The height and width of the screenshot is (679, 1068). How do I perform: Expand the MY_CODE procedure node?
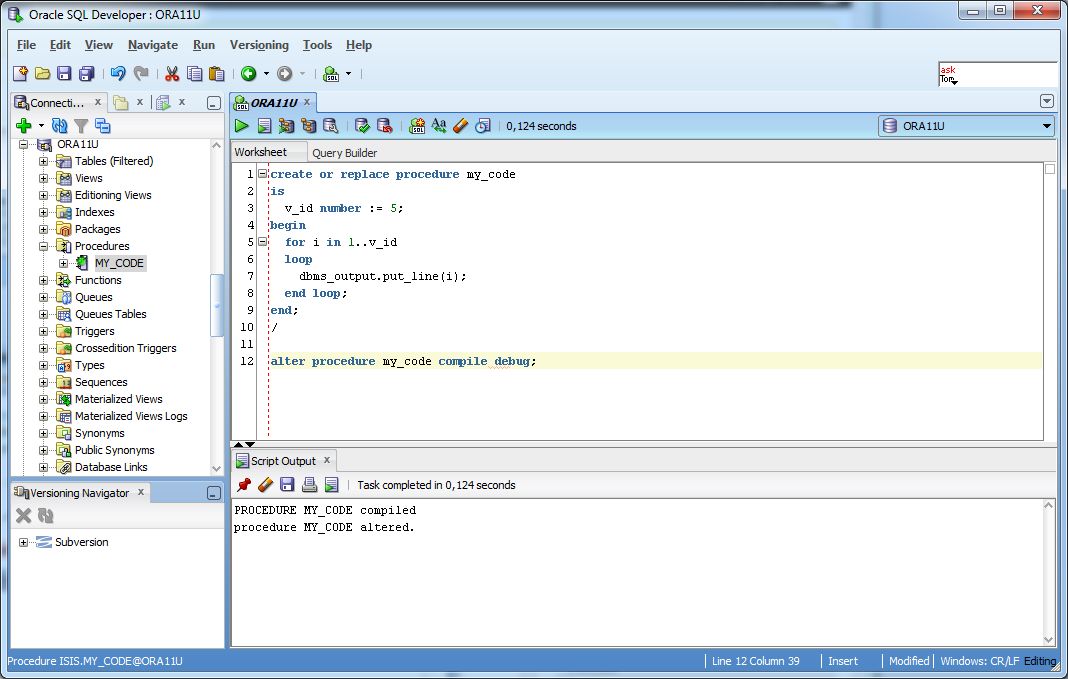63,264
